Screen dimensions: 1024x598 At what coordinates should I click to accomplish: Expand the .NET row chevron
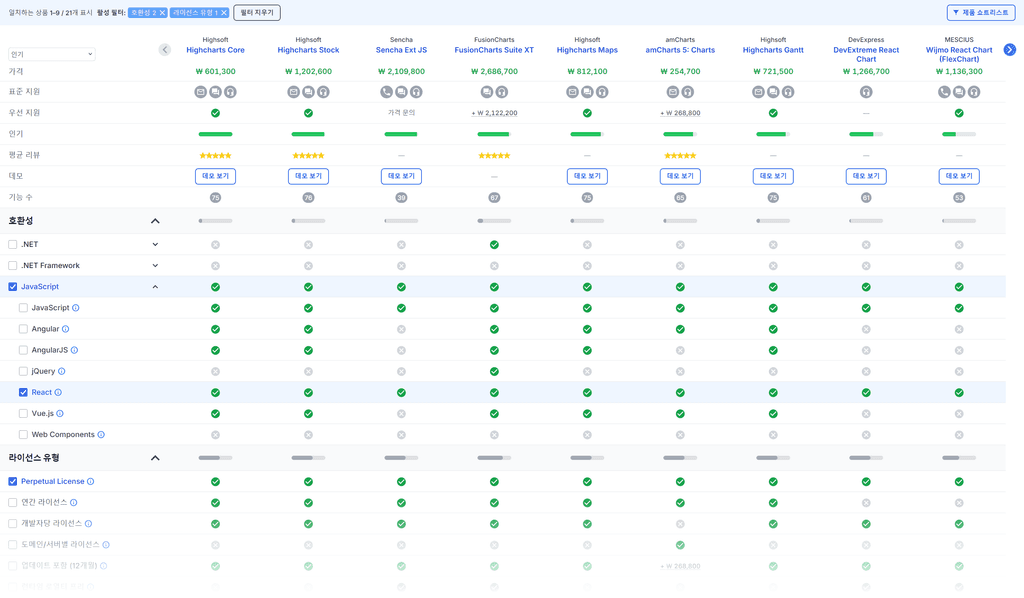click(155, 245)
